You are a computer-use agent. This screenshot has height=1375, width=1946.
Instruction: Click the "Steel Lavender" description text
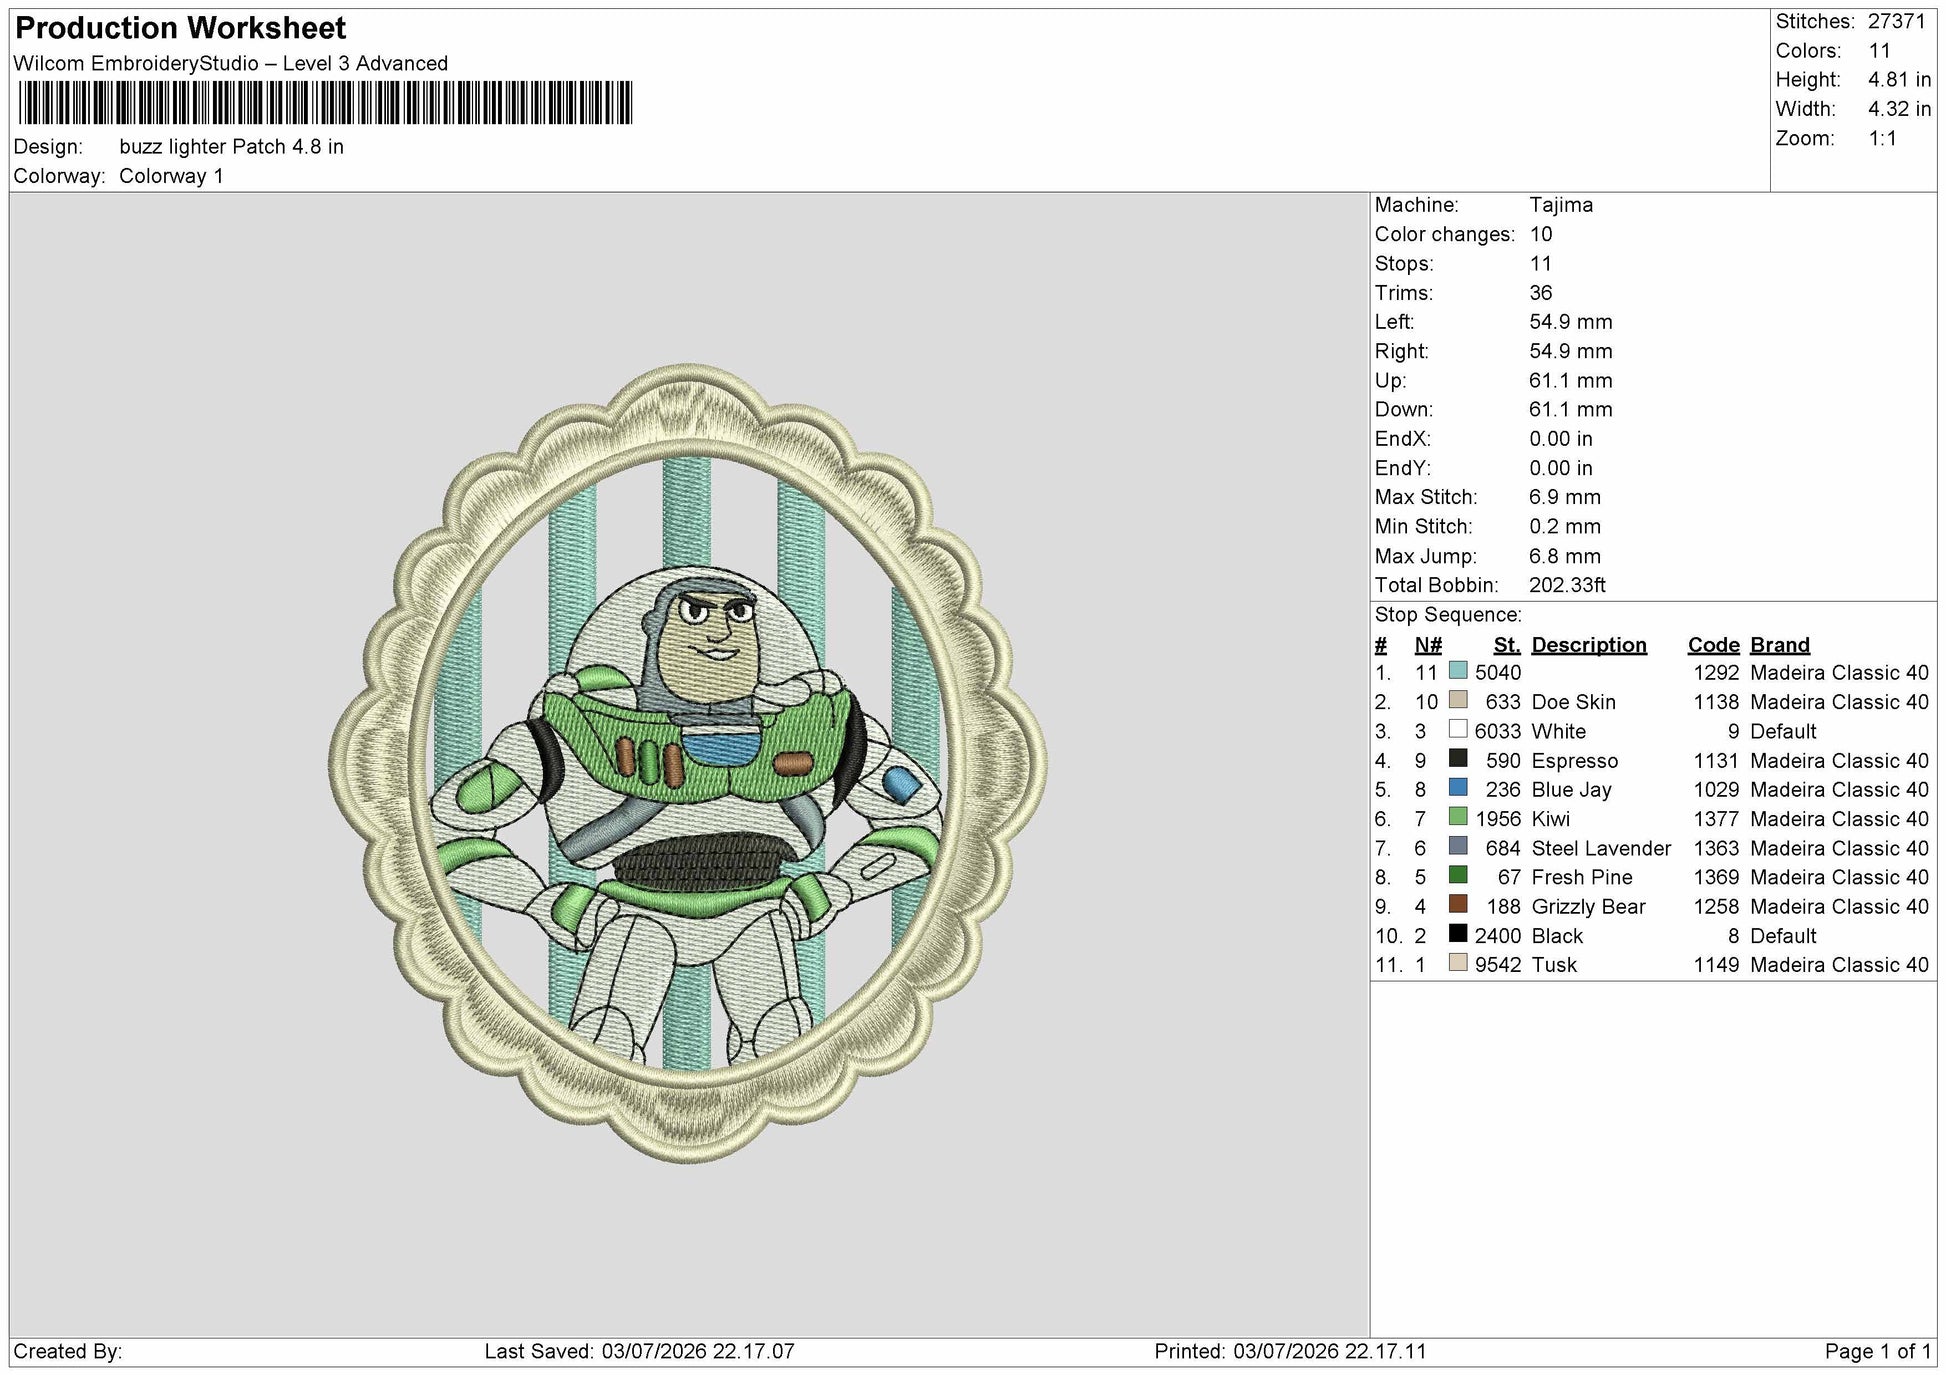[x=1601, y=849]
